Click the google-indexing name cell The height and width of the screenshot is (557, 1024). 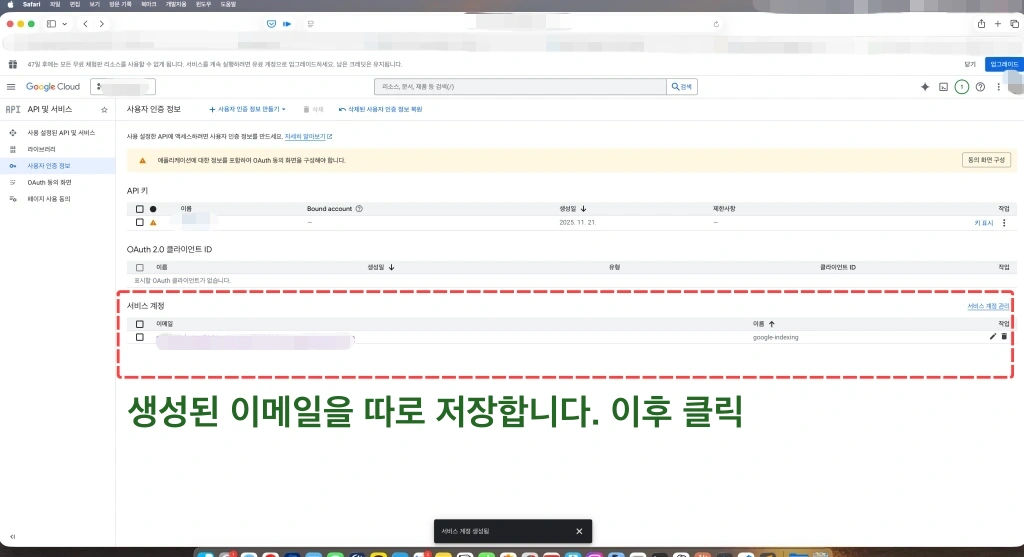click(775, 338)
